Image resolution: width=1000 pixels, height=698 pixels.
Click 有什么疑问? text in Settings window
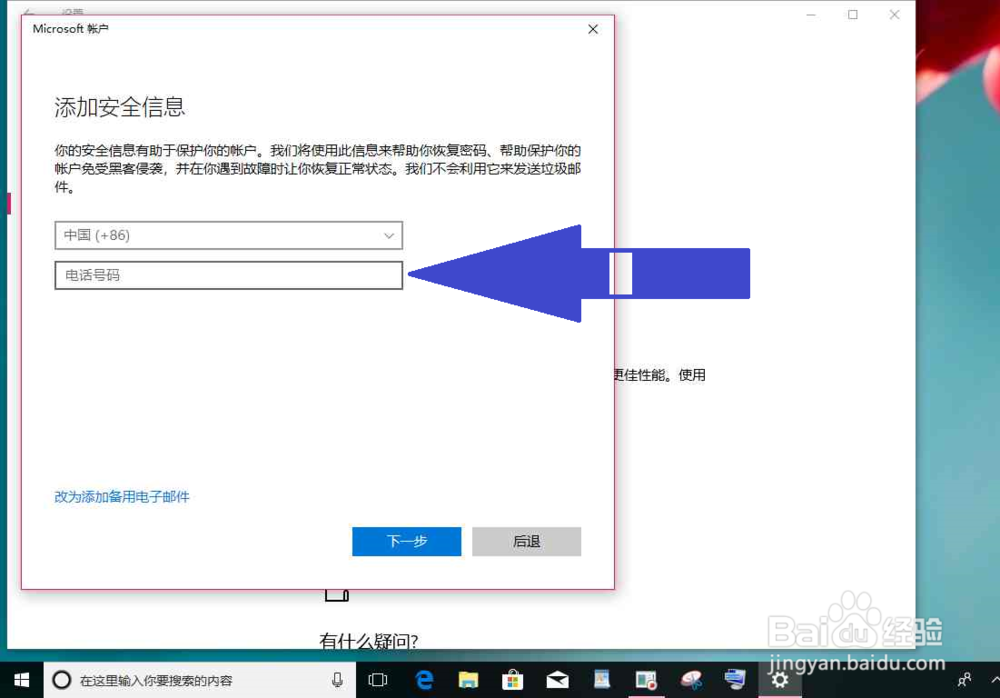[369, 641]
